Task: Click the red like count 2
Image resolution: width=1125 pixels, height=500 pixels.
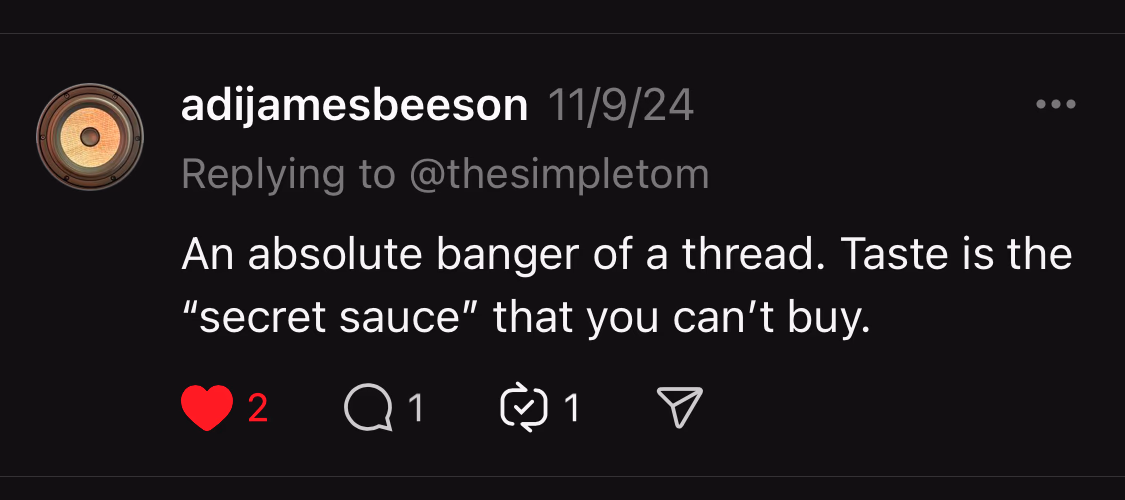Action: click(258, 408)
